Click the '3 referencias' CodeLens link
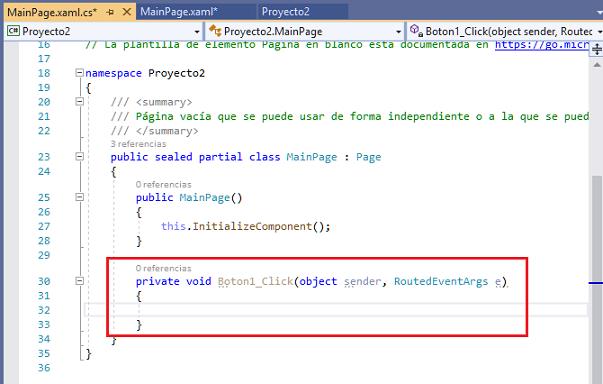The width and height of the screenshot is (603, 384). point(138,144)
